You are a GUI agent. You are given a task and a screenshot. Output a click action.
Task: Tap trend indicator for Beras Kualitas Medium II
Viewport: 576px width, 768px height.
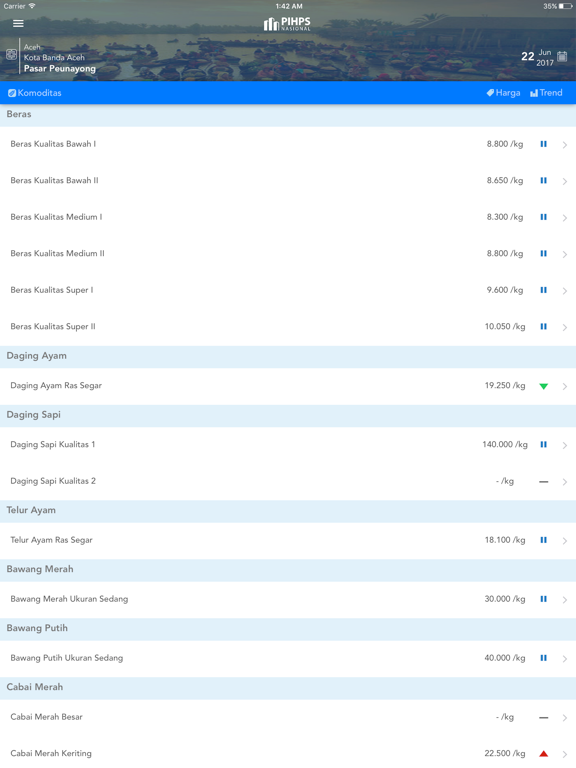[x=543, y=253]
